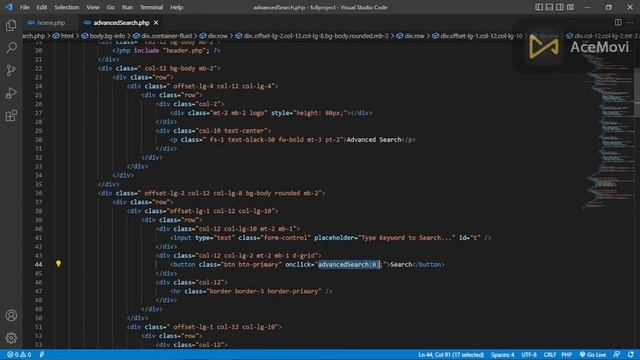Click 'border border-3 border-primary' class on line 47
This screenshot has height=360, width=640.
[264, 291]
